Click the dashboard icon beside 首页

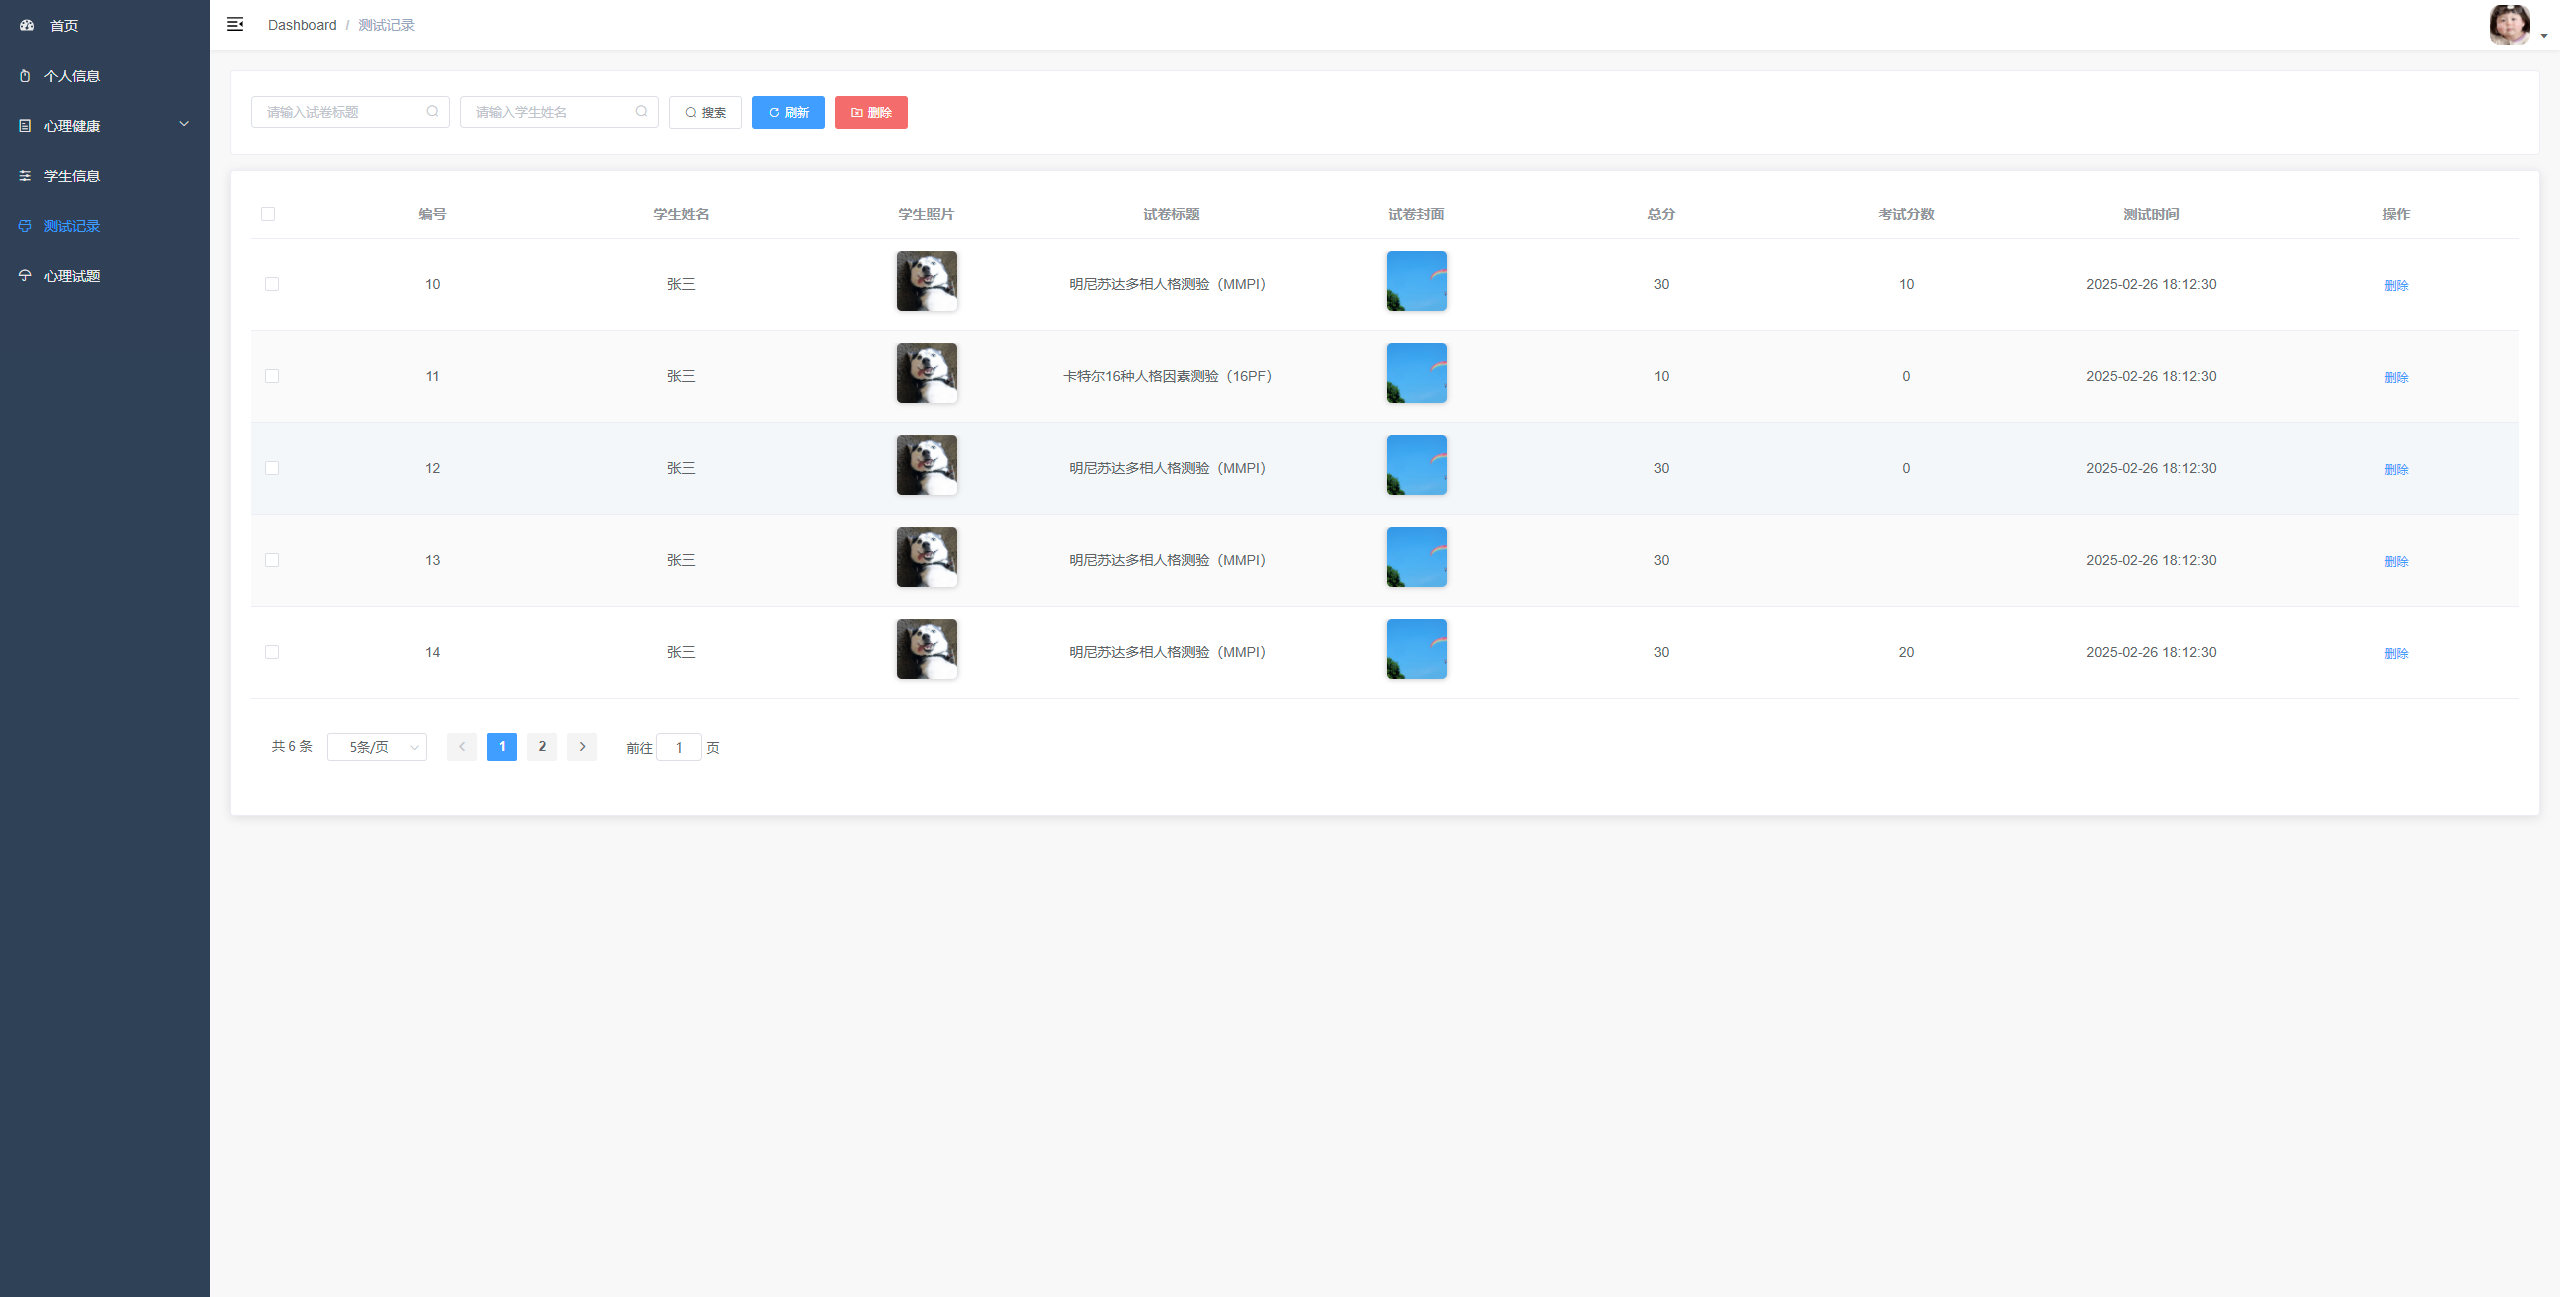27,25
